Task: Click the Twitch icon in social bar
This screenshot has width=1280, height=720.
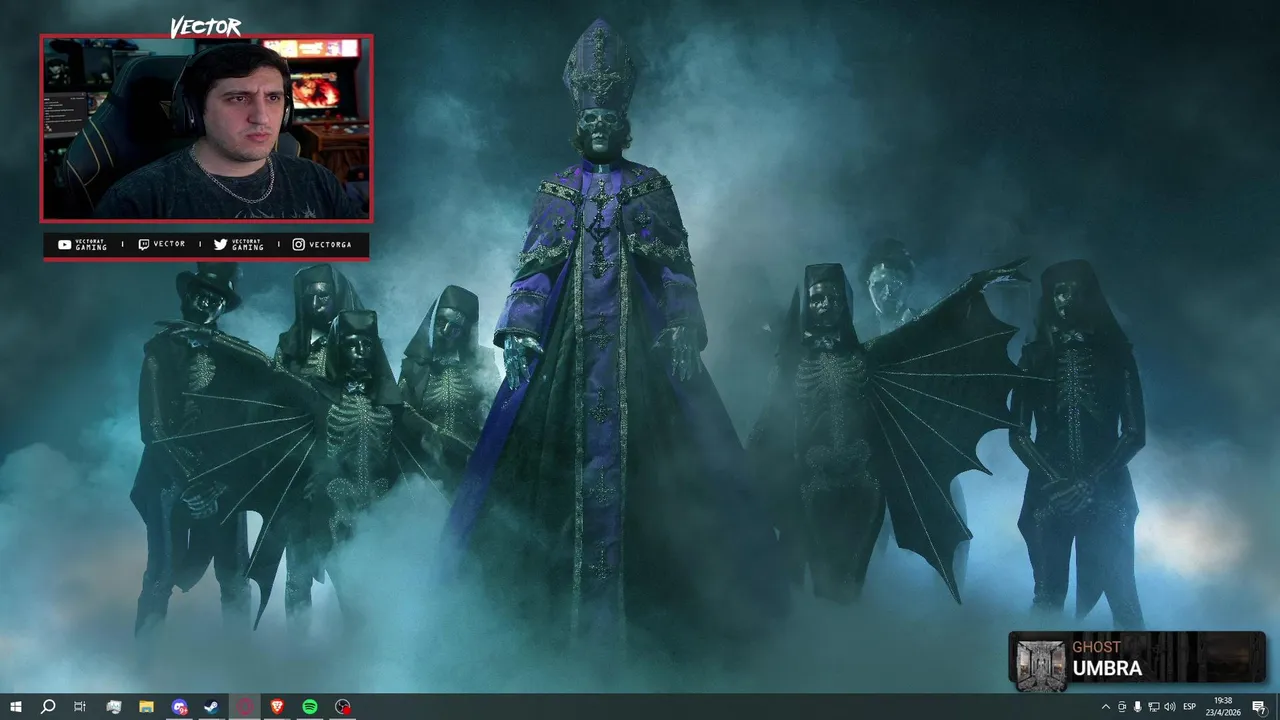Action: click(143, 244)
